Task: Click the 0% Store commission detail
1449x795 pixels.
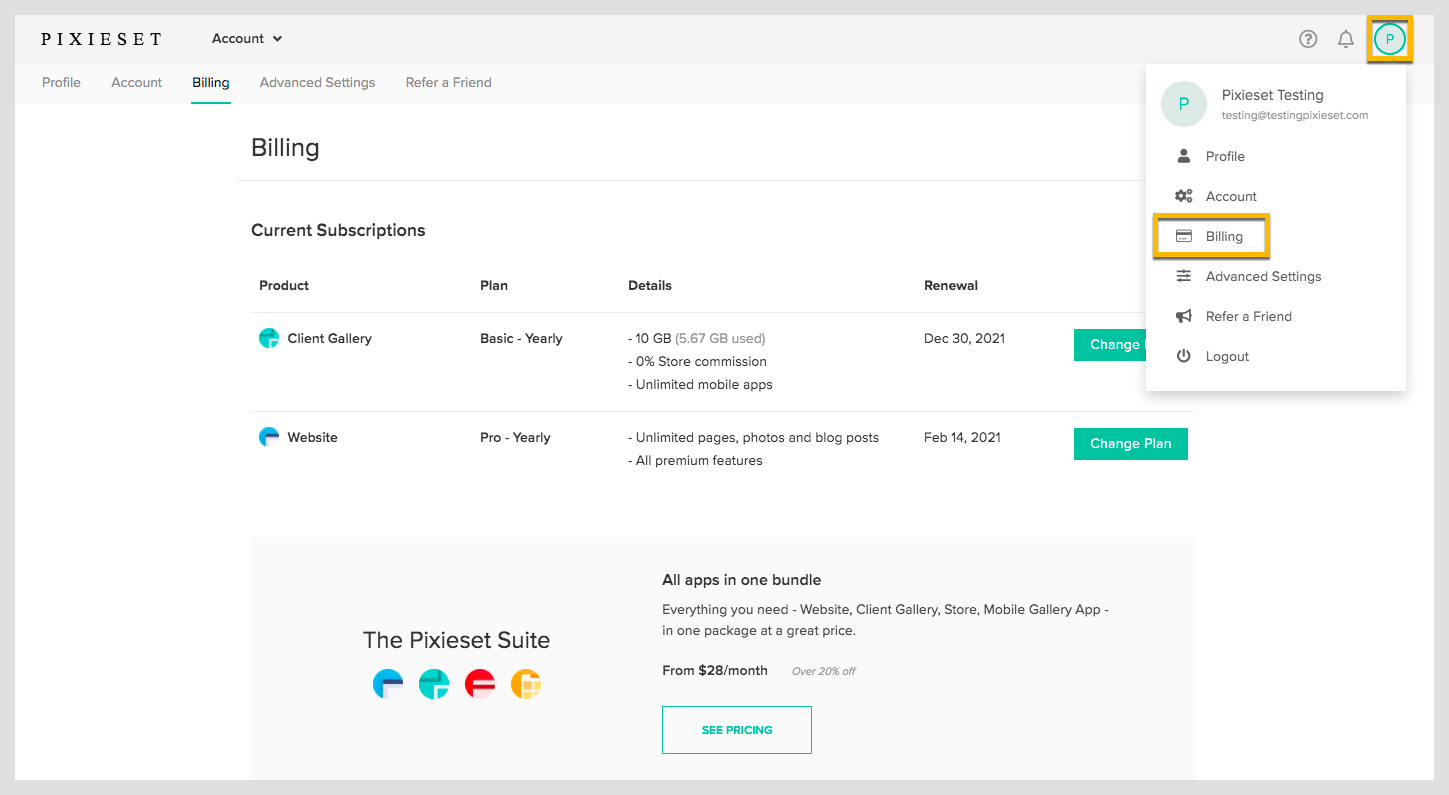Action: 698,362
